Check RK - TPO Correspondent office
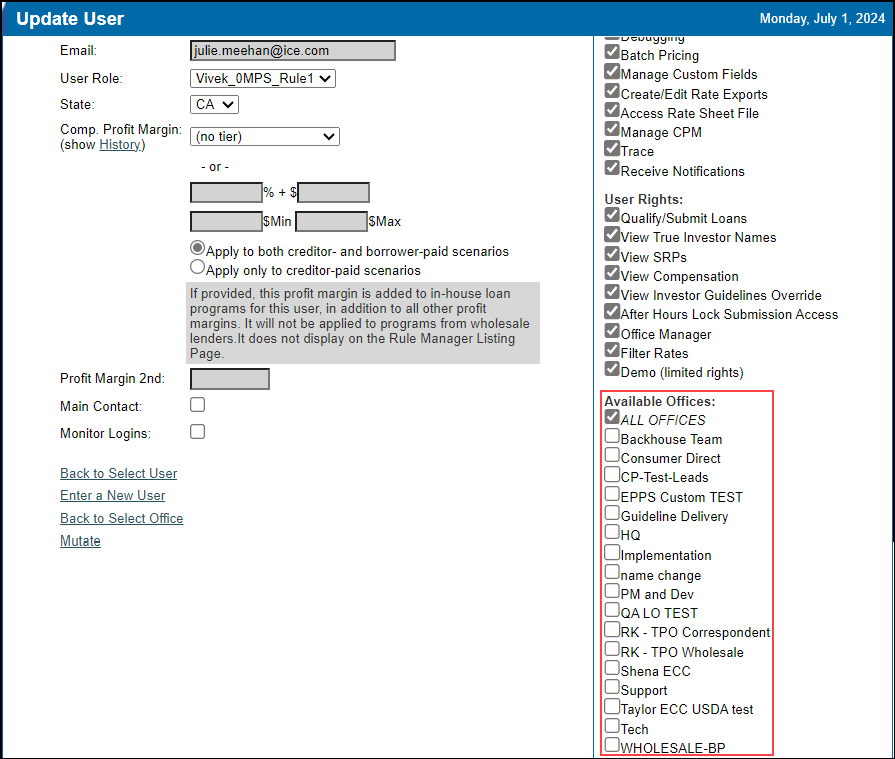The width and height of the screenshot is (895, 759). [x=612, y=629]
